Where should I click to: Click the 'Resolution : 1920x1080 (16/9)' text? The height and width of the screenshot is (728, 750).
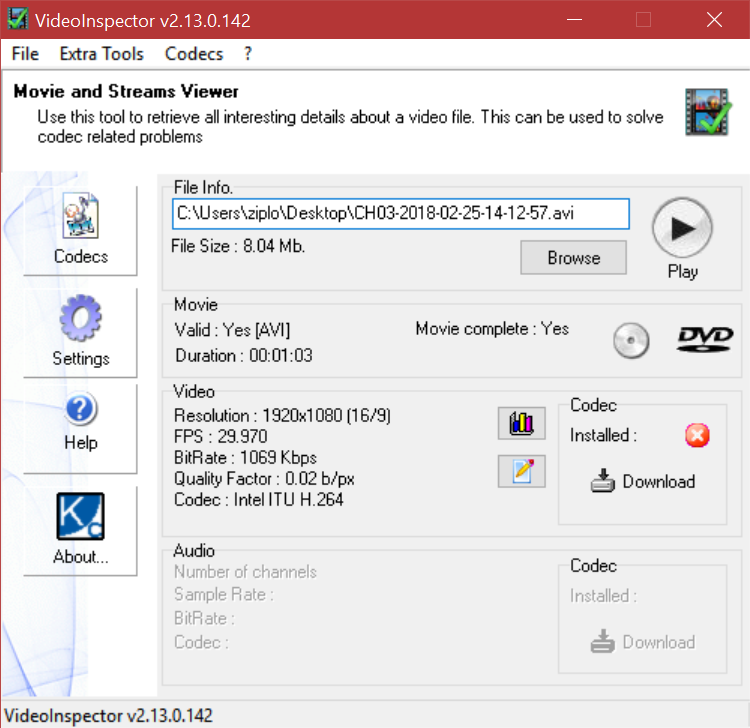click(x=282, y=415)
